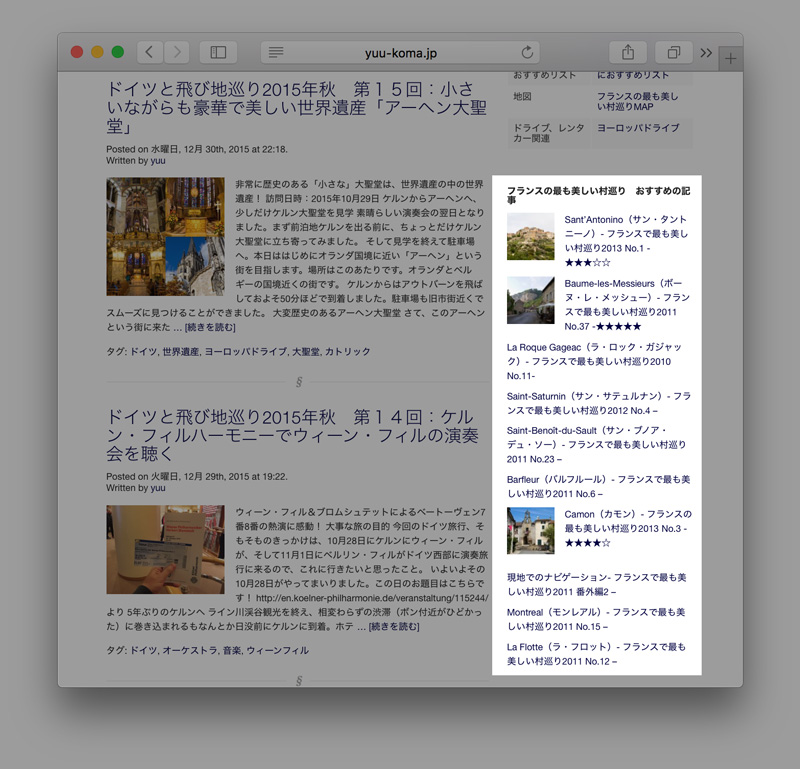Open a new tab with plus button
This screenshot has height=769, width=800.
(731, 59)
